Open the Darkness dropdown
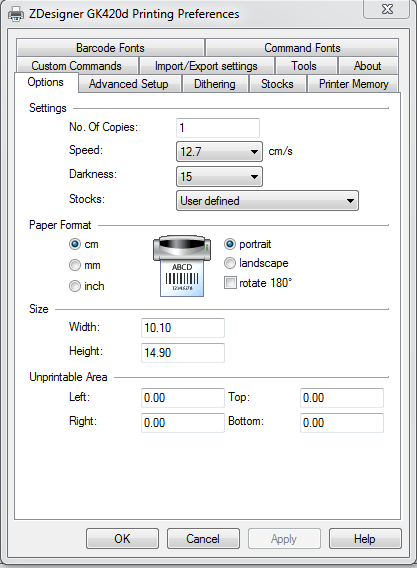 click(x=219, y=176)
